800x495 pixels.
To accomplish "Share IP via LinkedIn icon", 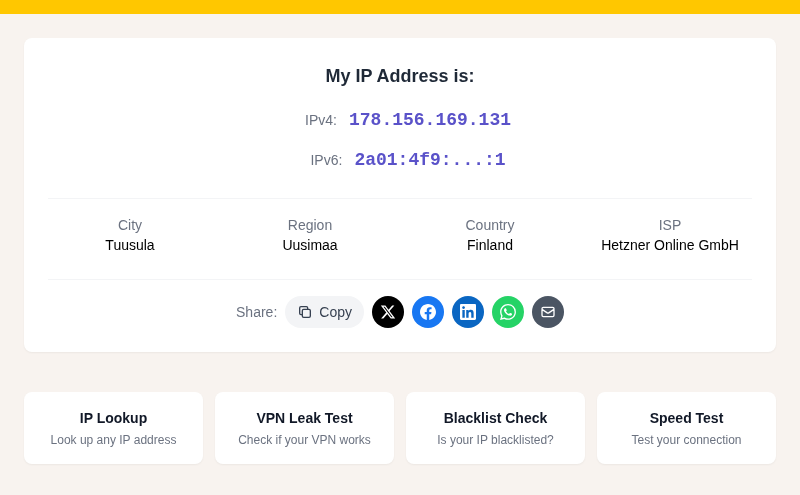I will coord(468,312).
